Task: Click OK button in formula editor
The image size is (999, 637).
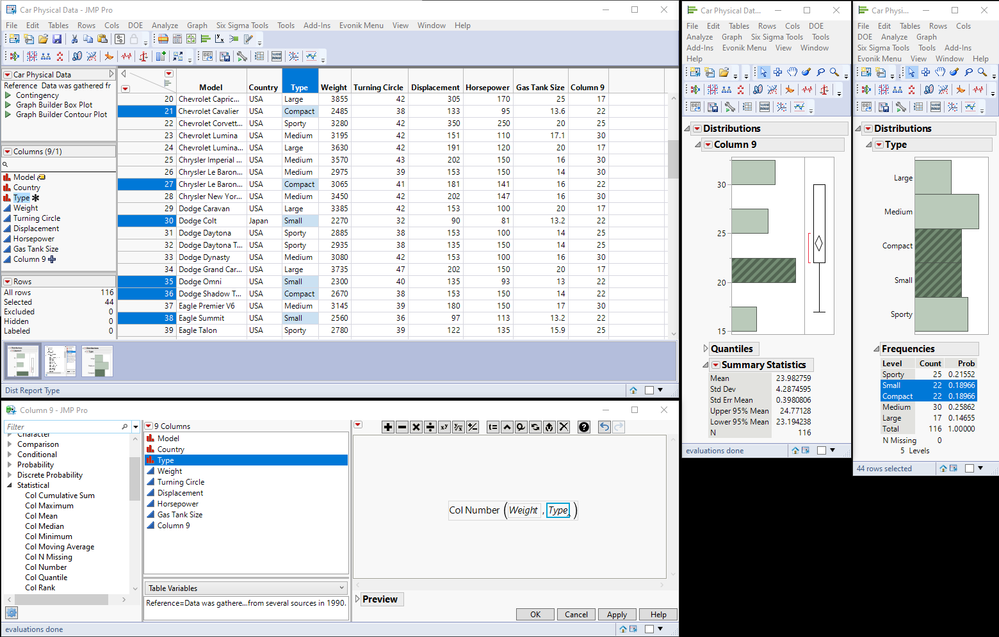Action: (535, 614)
